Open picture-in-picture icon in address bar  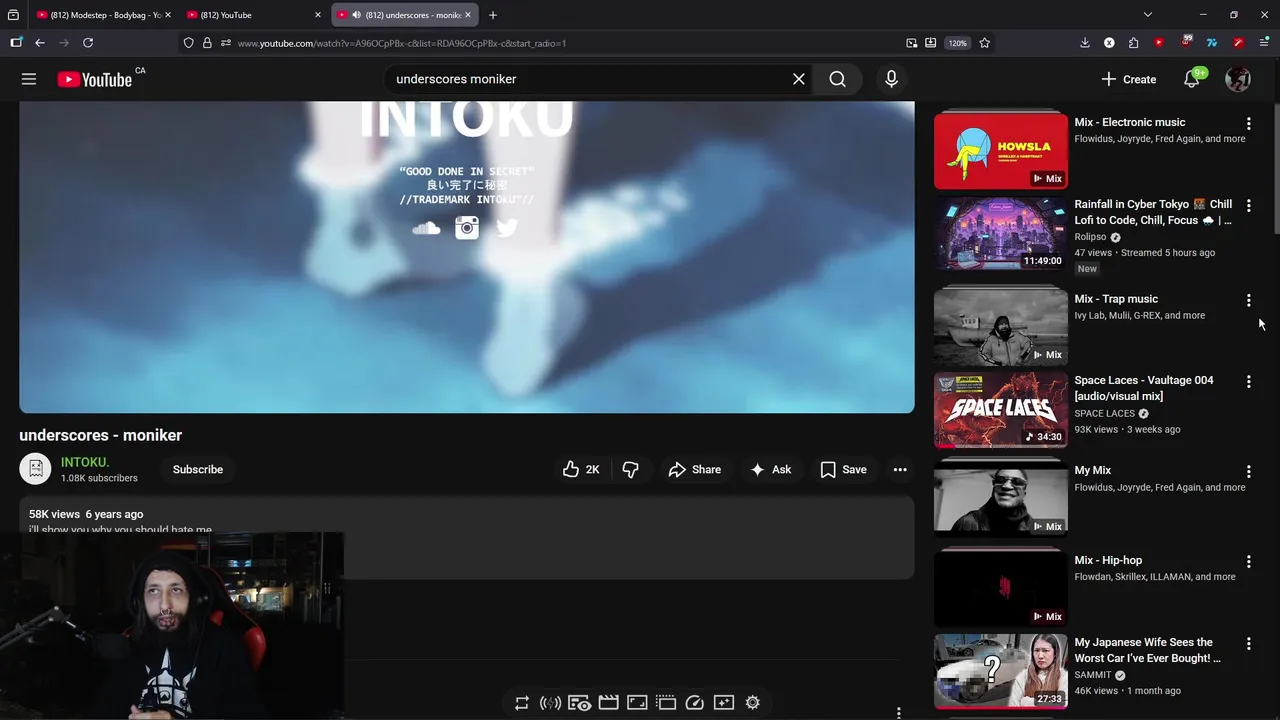(x=912, y=43)
